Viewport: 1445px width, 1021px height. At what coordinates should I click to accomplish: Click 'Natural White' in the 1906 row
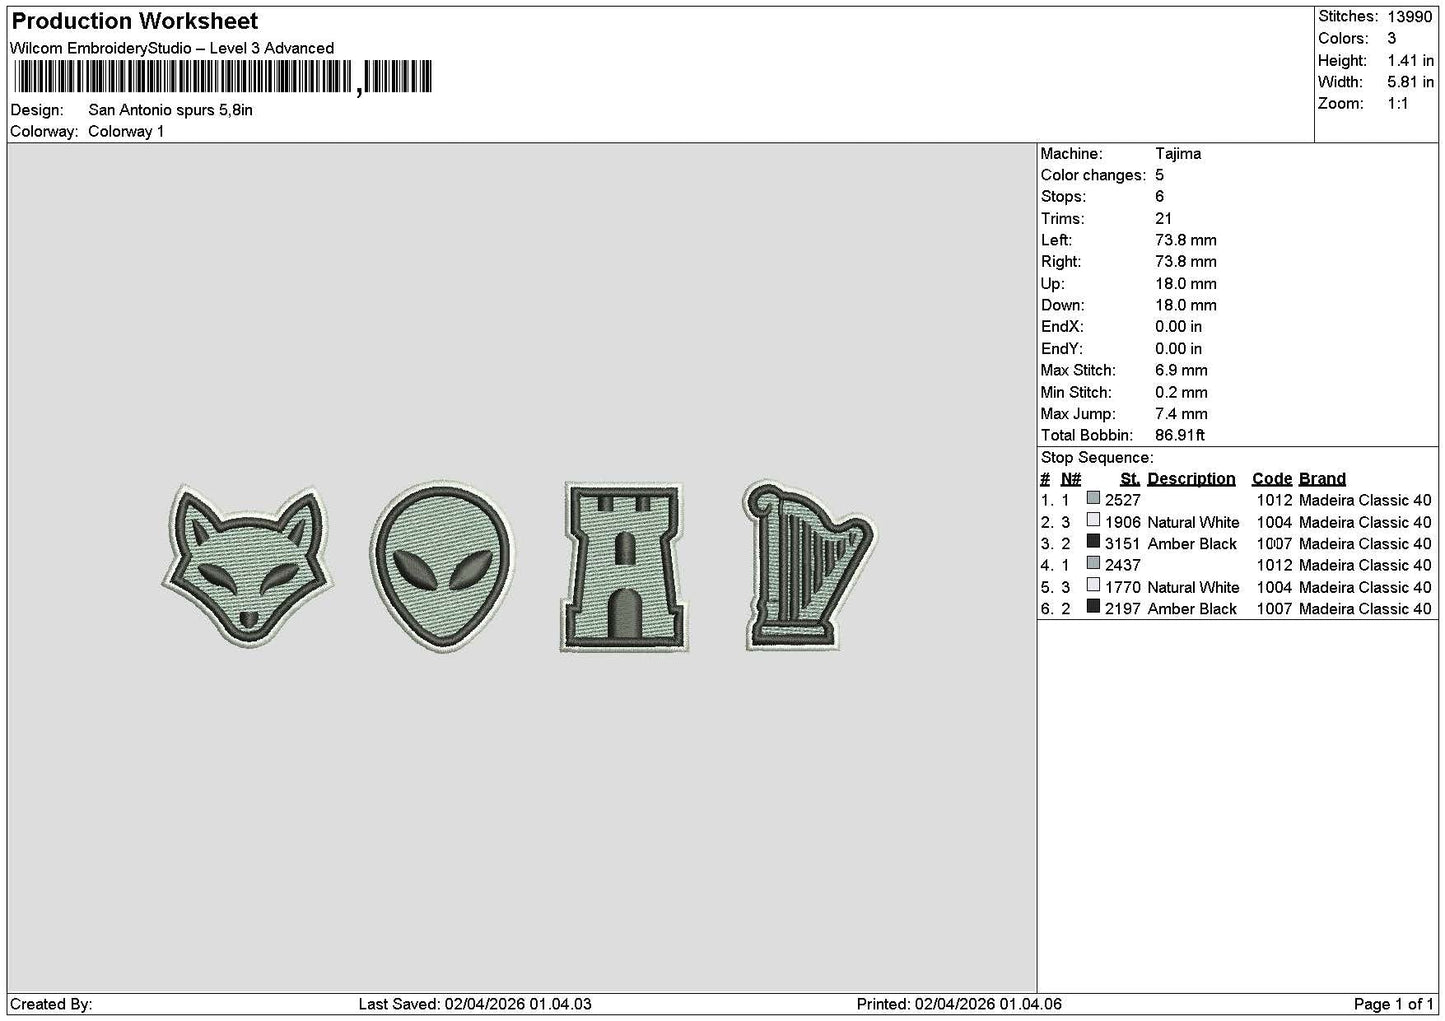tap(1193, 522)
